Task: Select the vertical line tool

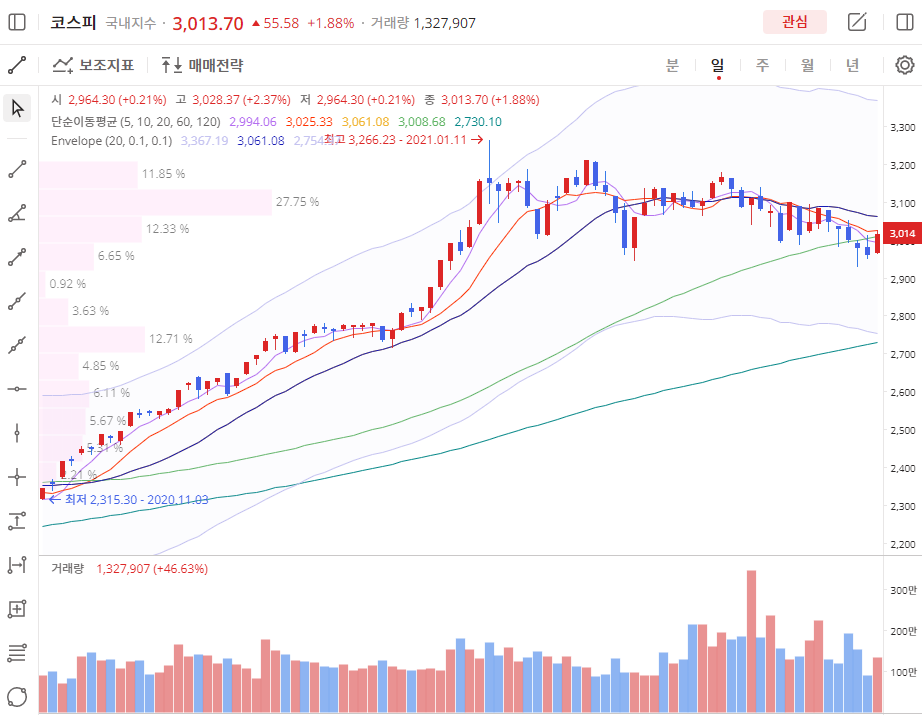Action: click(x=17, y=433)
